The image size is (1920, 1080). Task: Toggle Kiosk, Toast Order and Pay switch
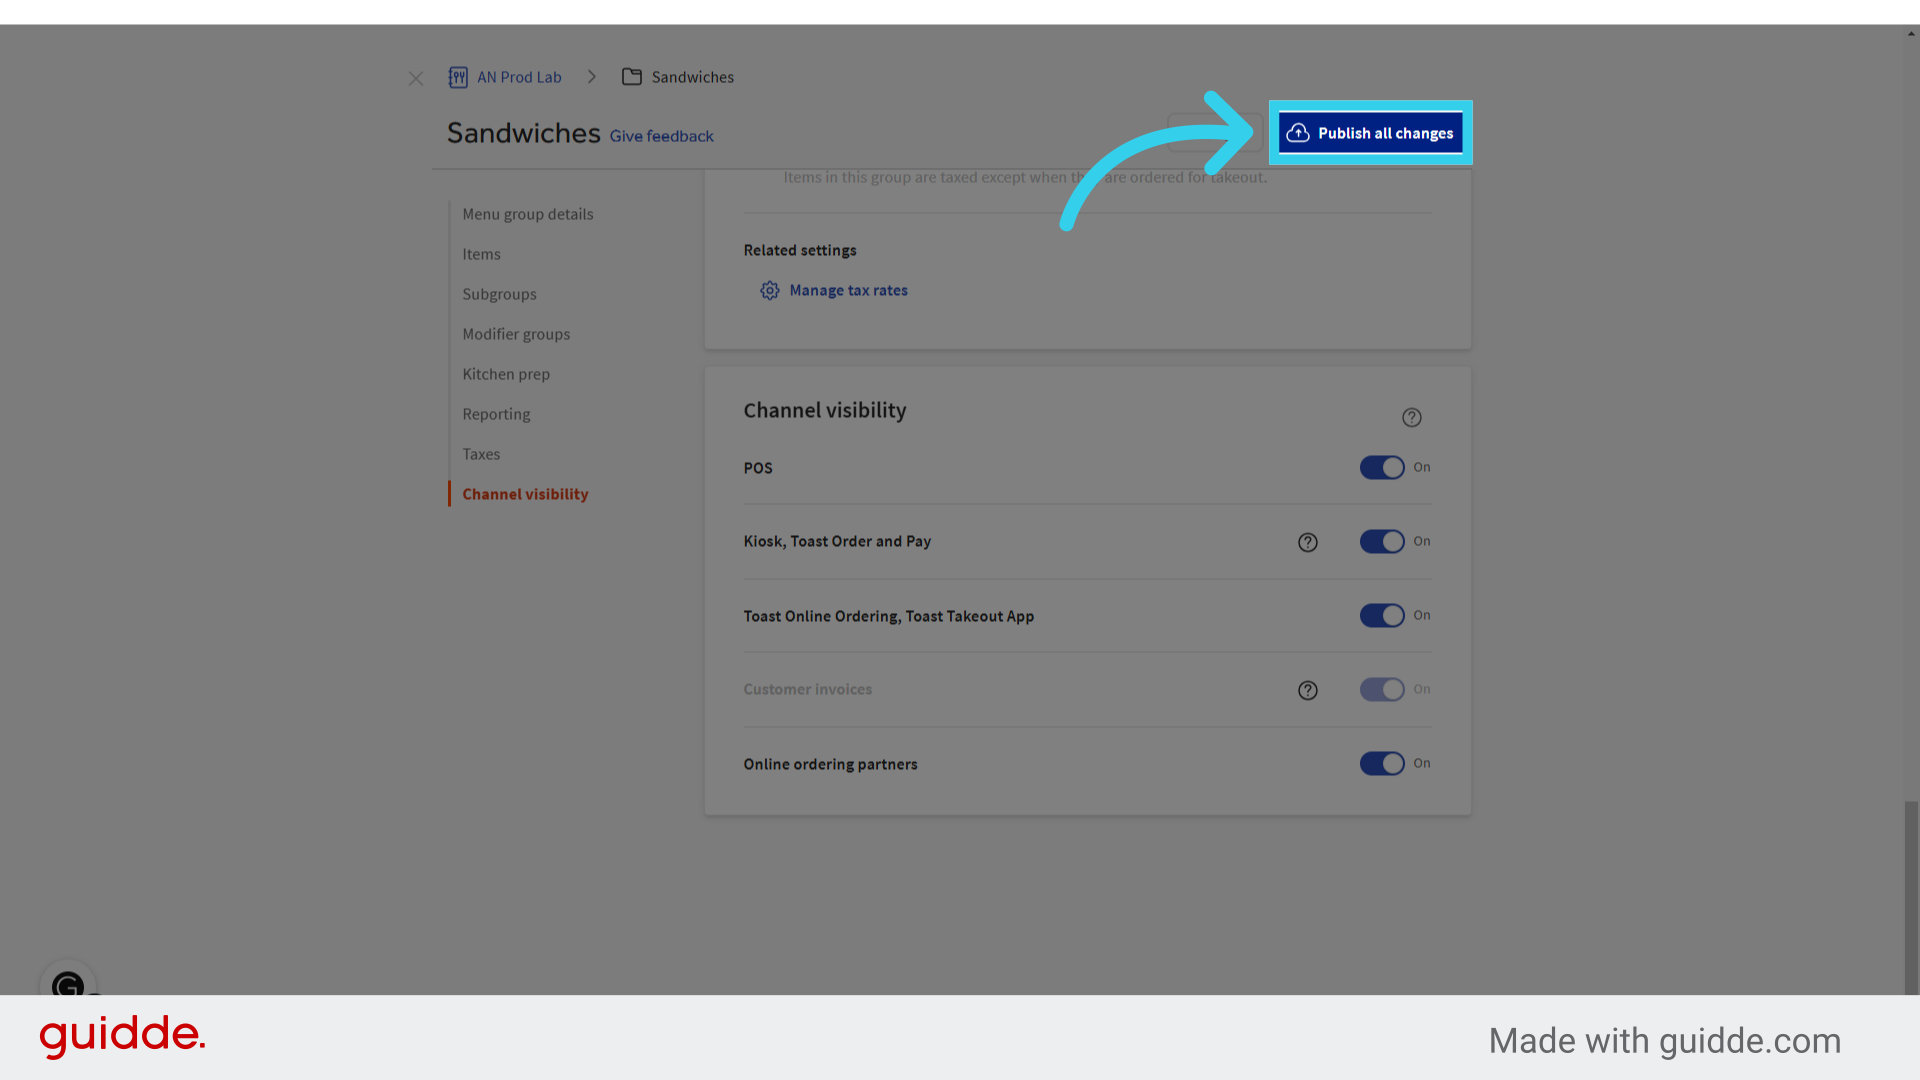point(1382,541)
